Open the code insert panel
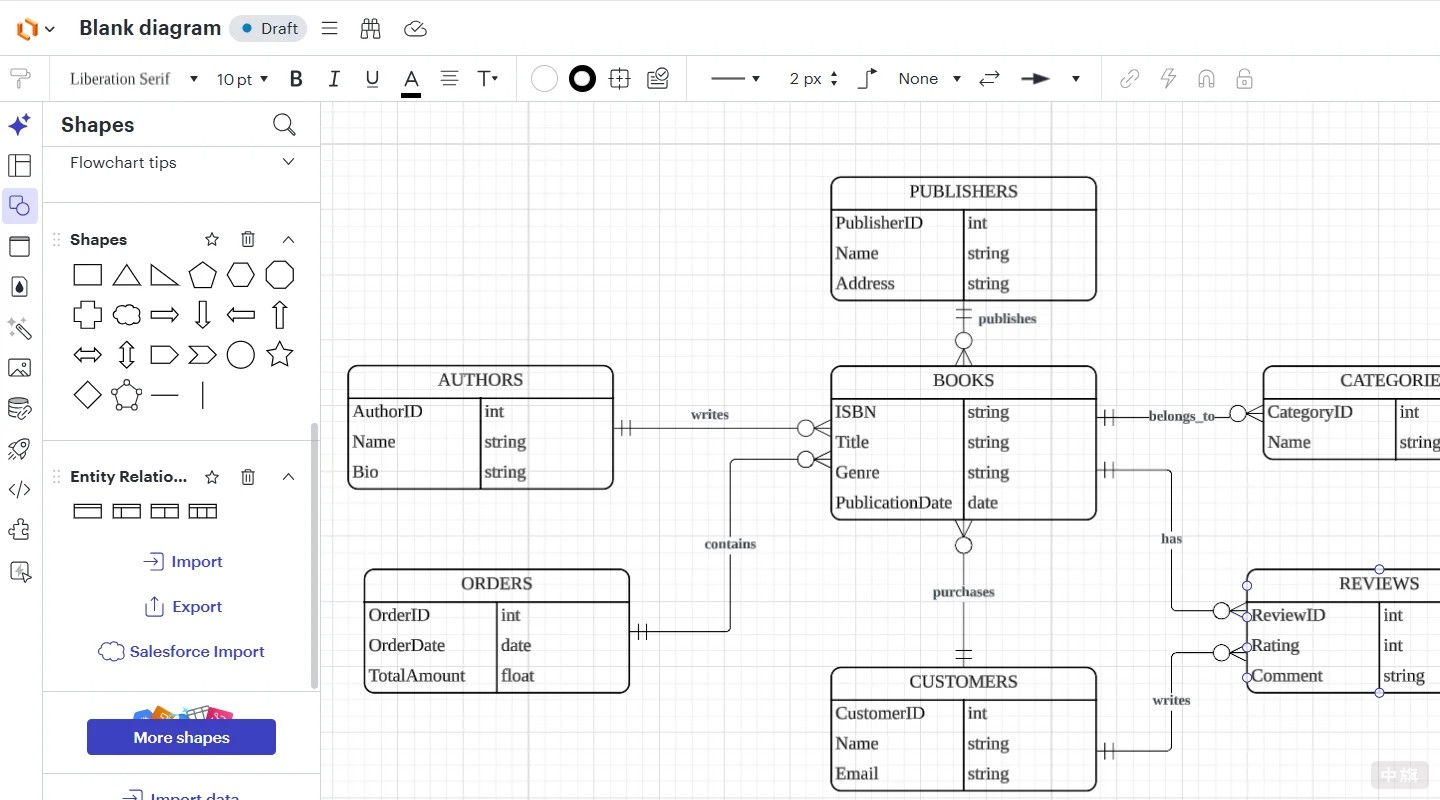The width and height of the screenshot is (1440, 800). tap(19, 490)
